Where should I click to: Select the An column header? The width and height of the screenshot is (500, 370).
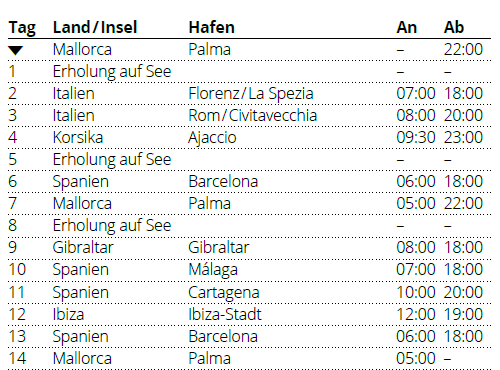tap(407, 27)
